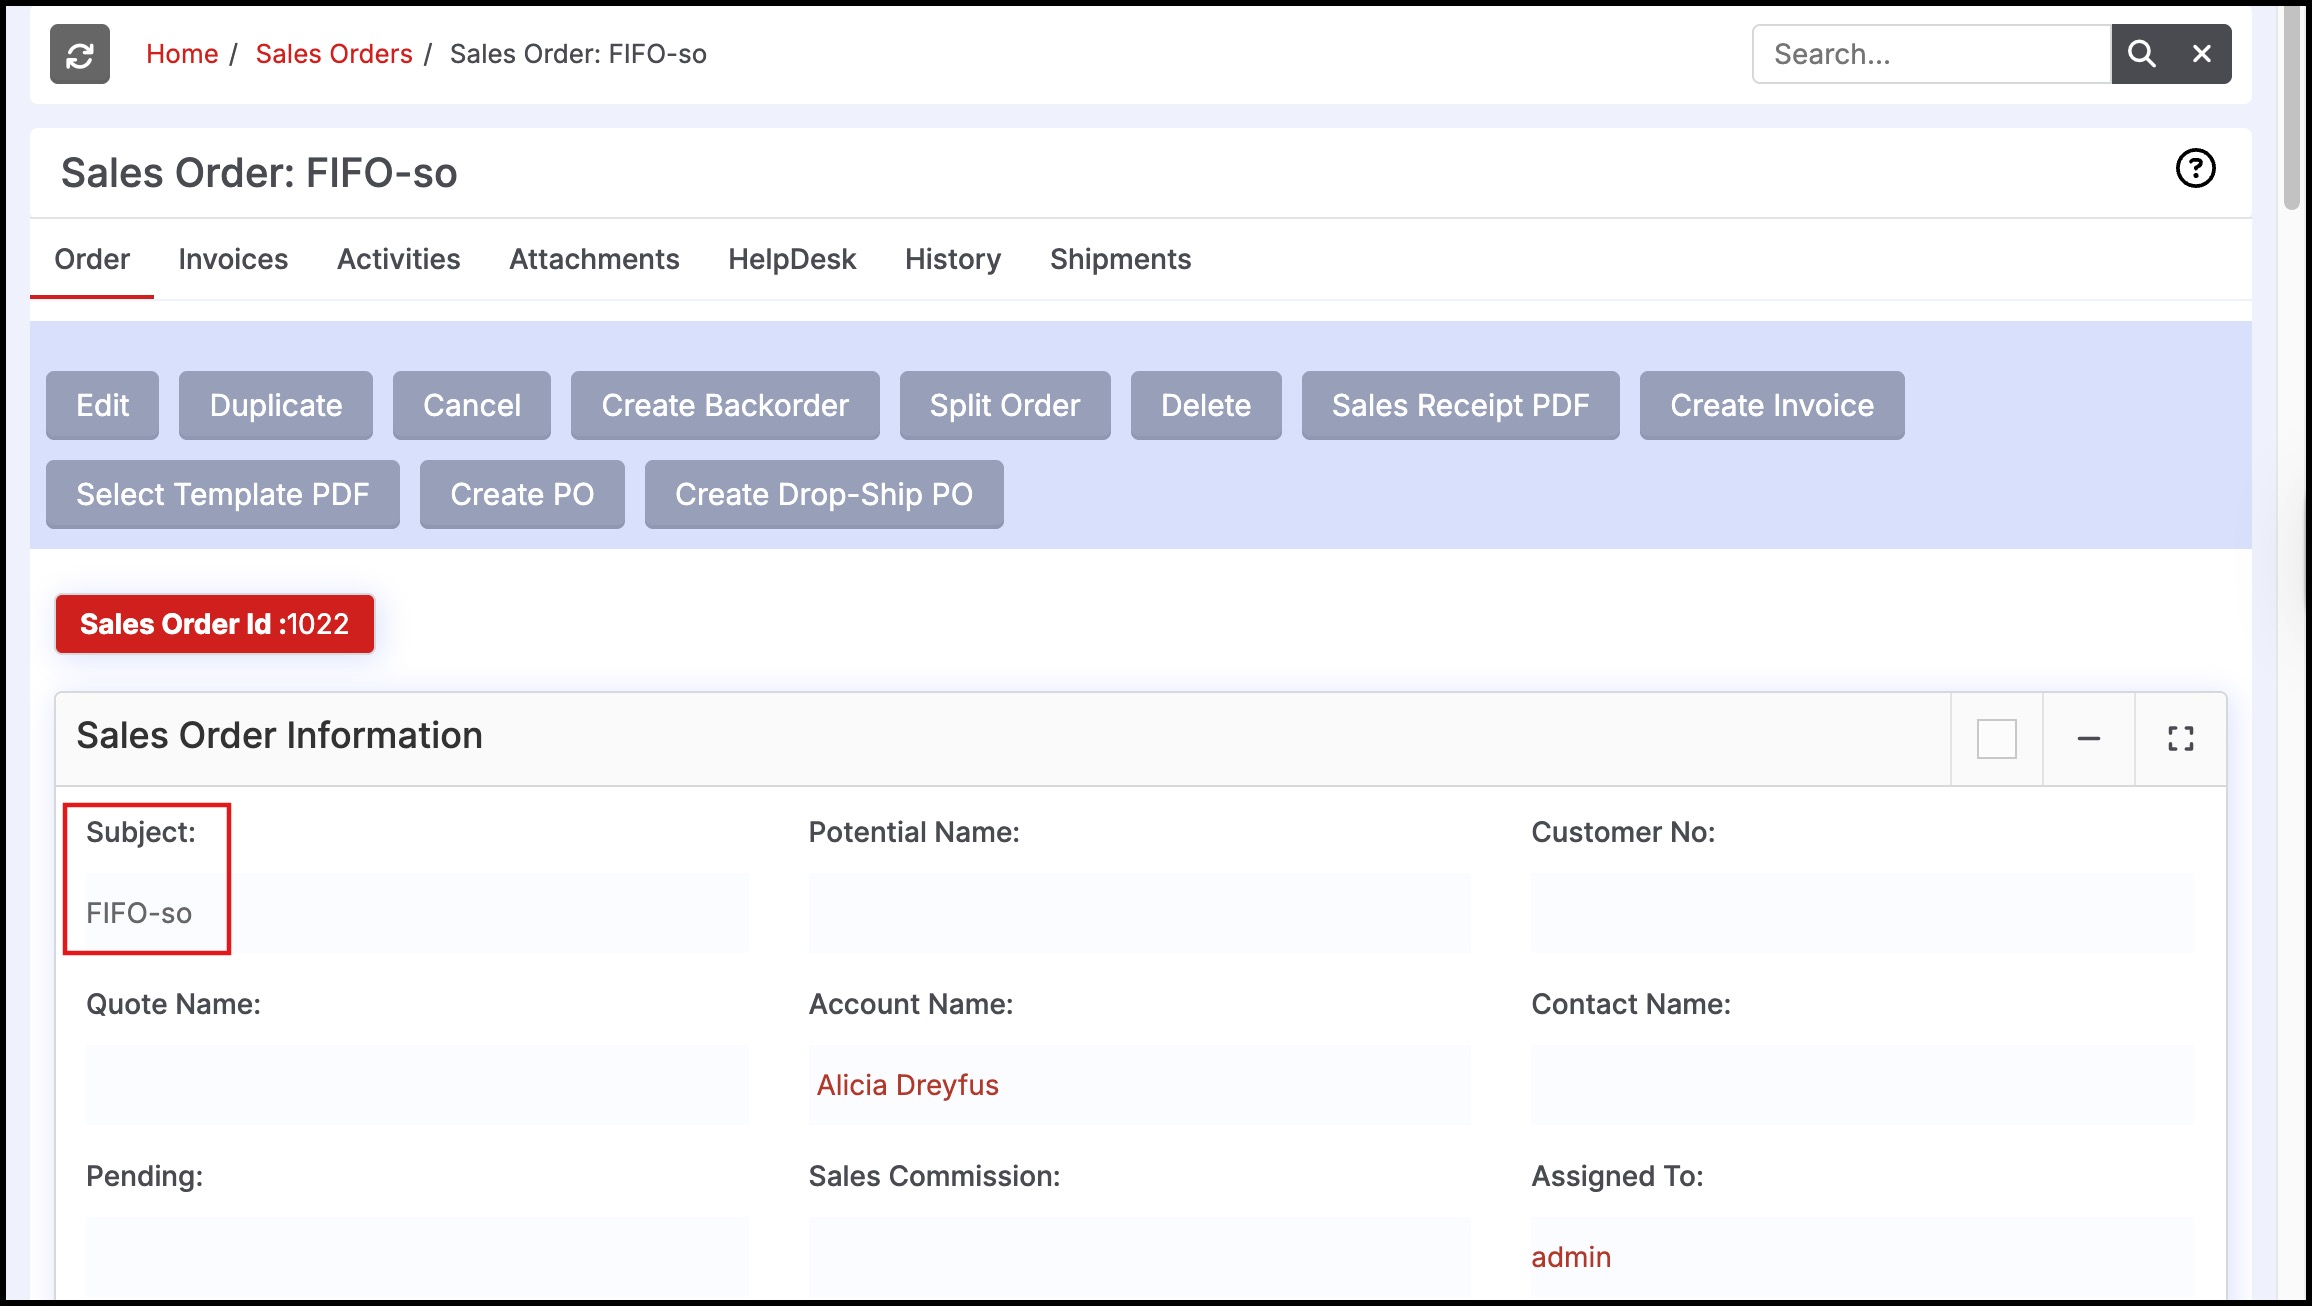Delete the sales order
This screenshot has width=2312, height=1306.
click(1206, 405)
